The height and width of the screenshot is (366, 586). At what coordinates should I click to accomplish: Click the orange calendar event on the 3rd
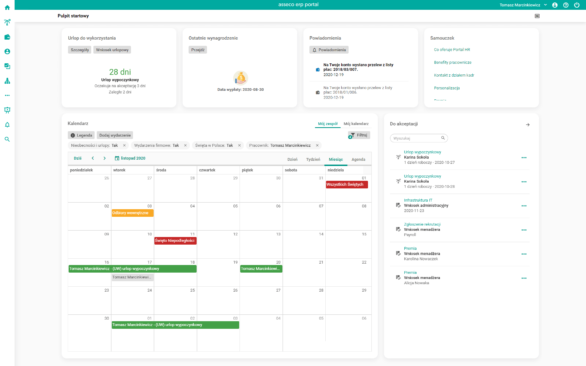pyautogui.click(x=133, y=213)
